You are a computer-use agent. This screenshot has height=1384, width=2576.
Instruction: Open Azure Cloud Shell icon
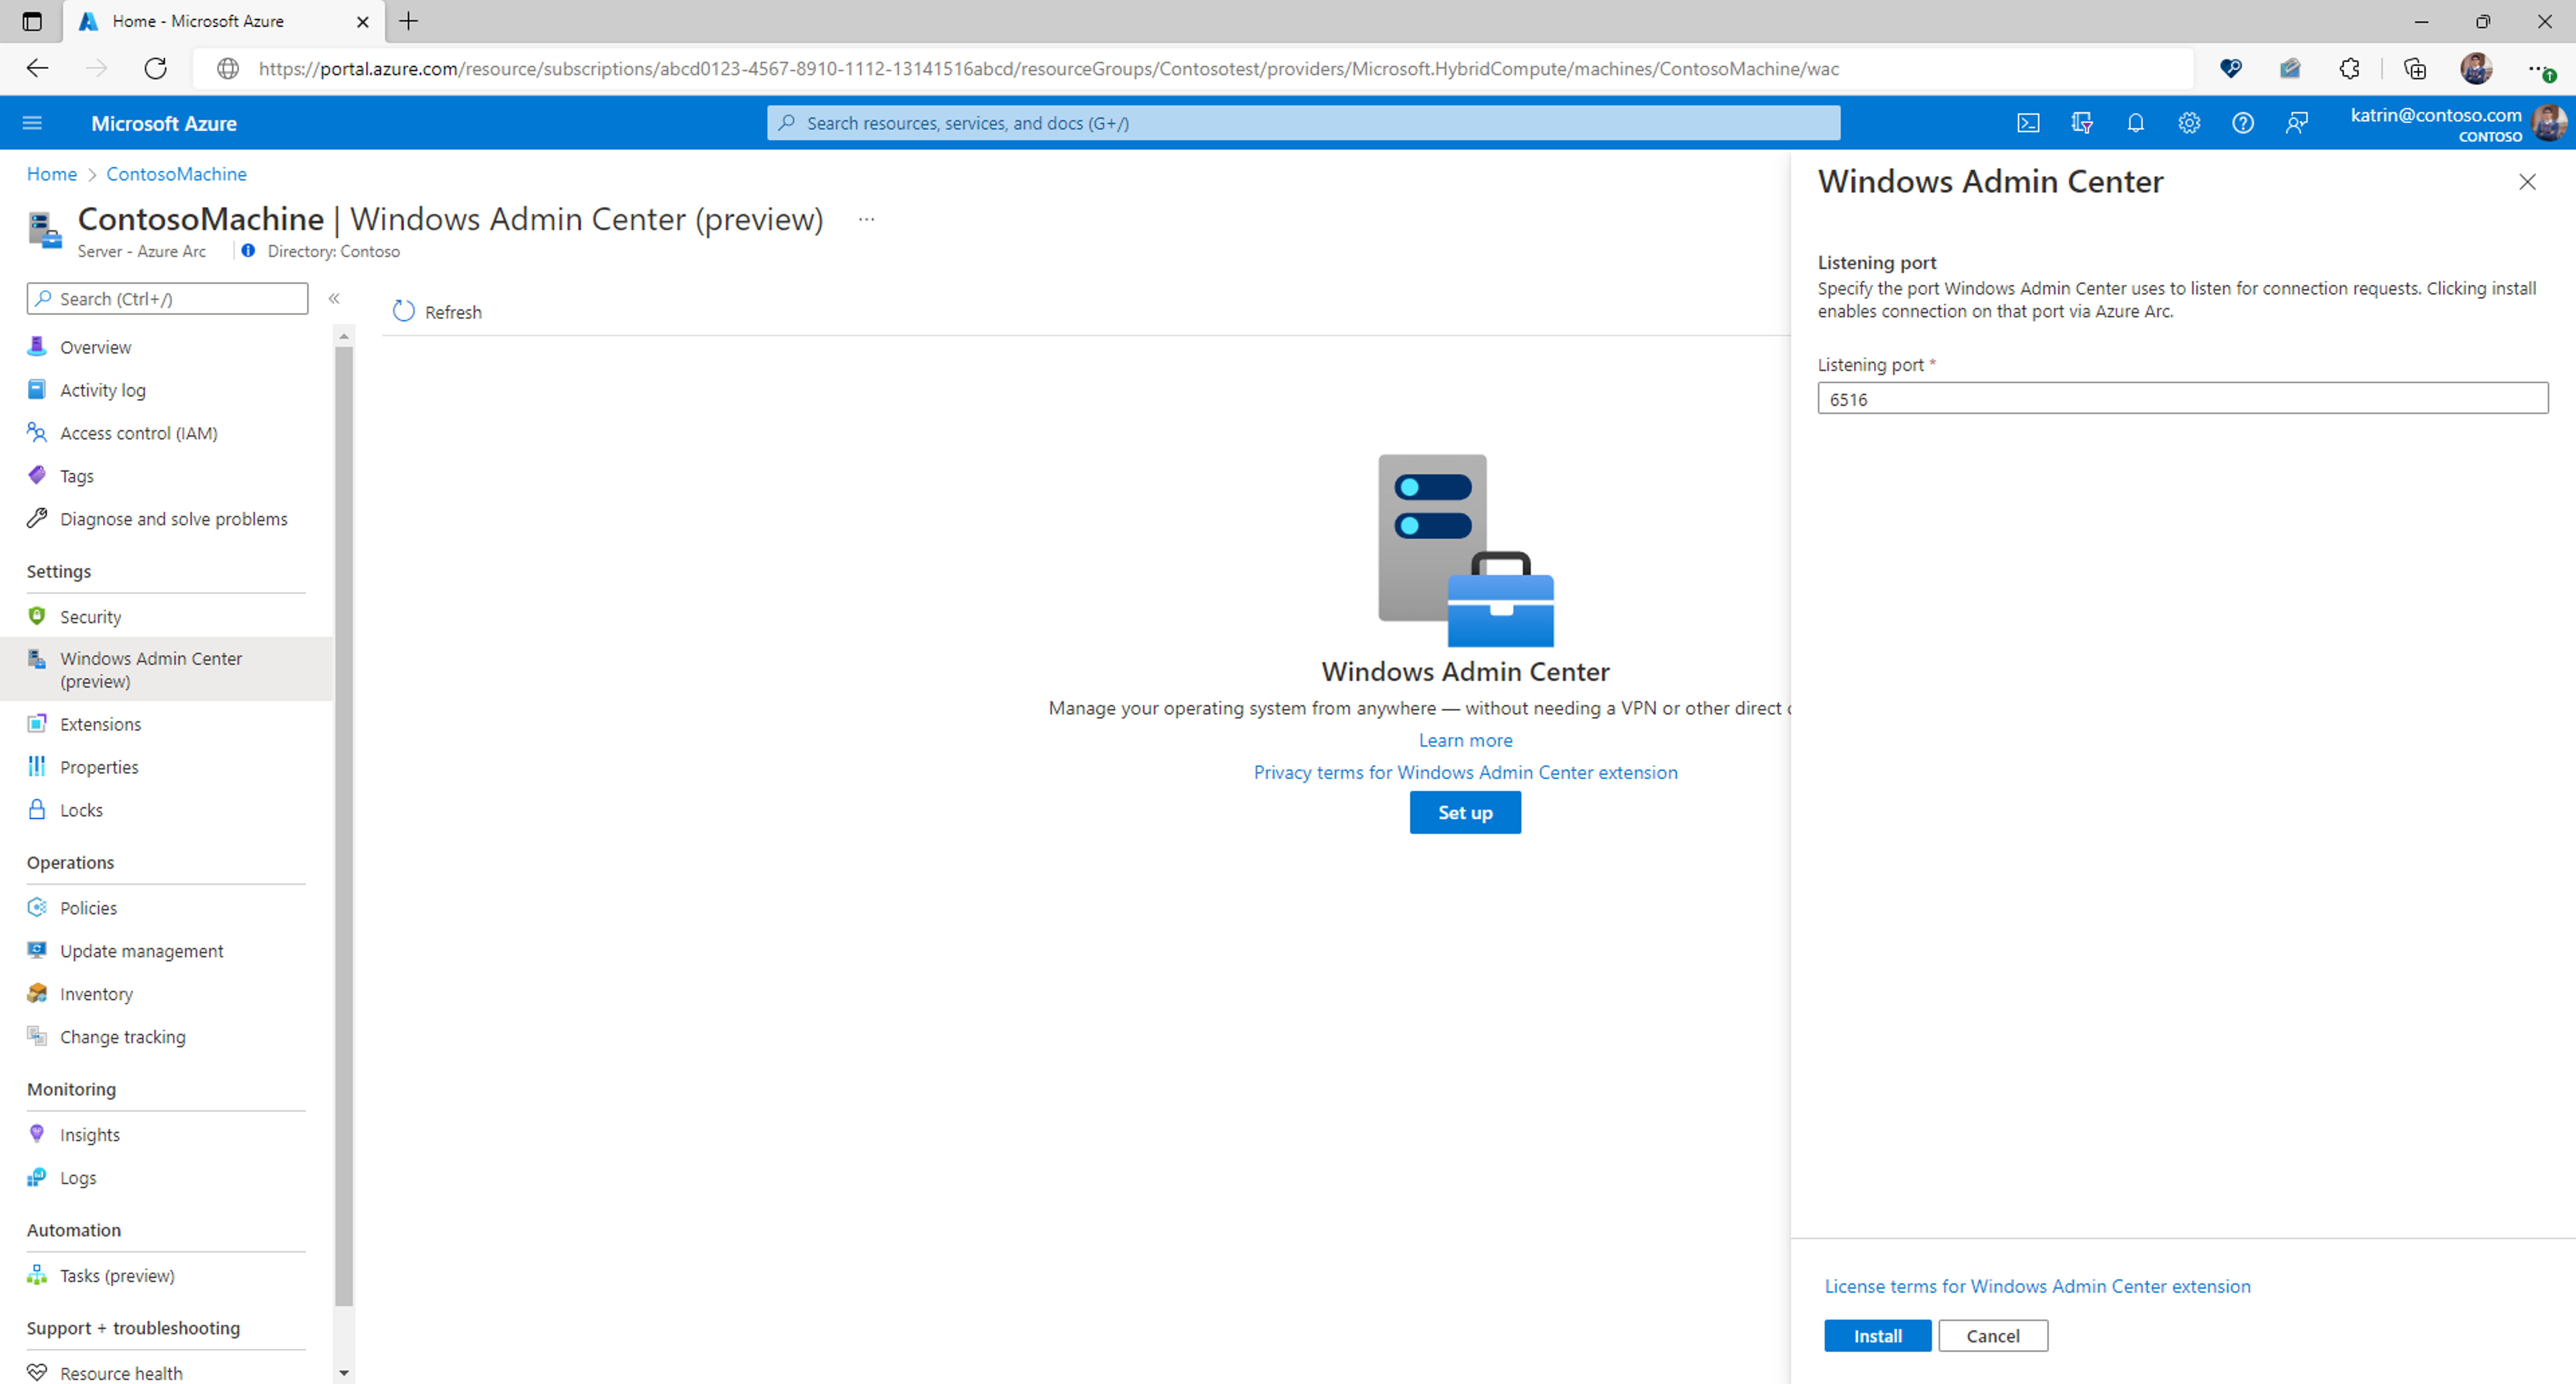2028,123
